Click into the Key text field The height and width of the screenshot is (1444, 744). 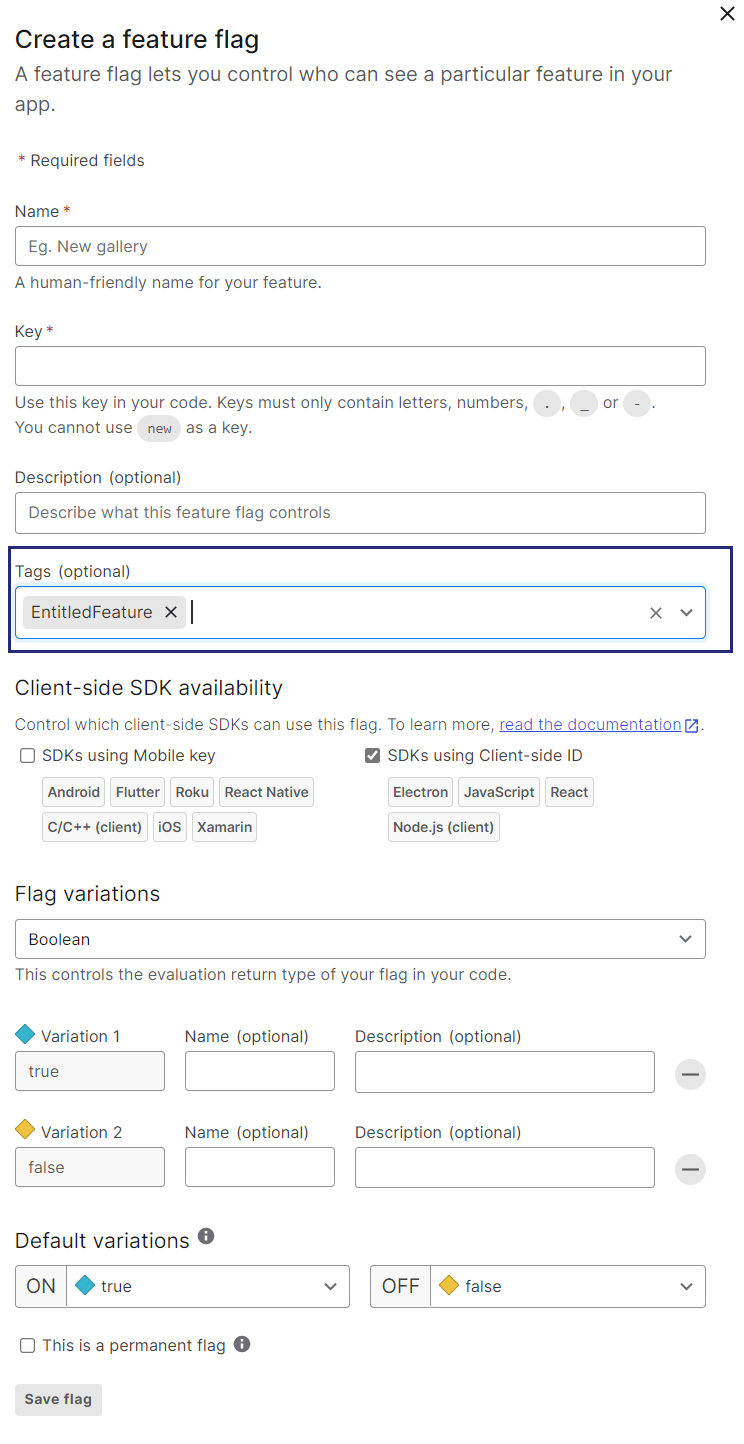point(360,366)
